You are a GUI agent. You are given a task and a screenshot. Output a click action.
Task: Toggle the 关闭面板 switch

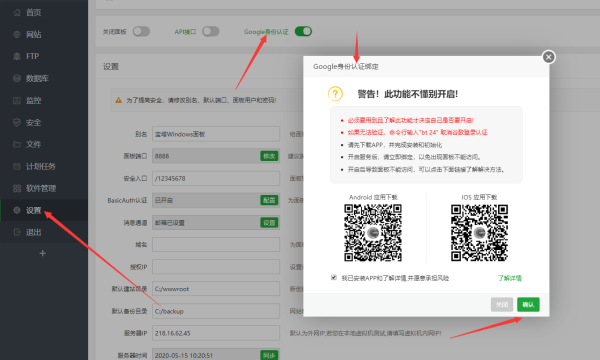[x=141, y=31]
